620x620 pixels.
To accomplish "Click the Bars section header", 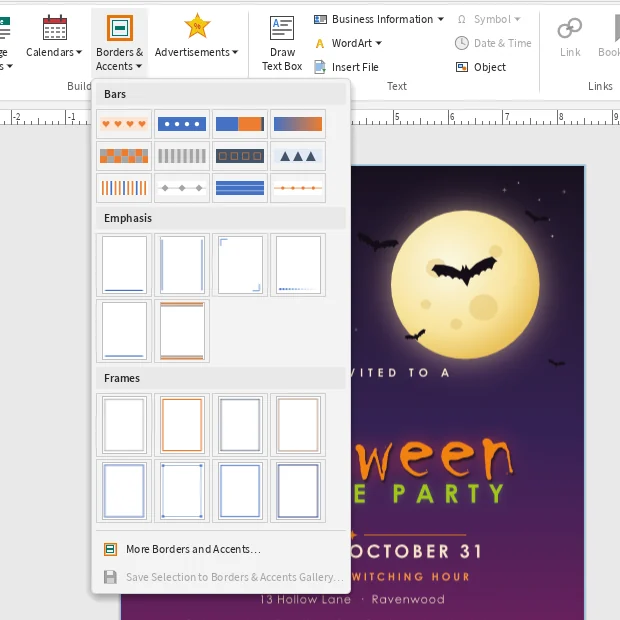I will [221, 94].
